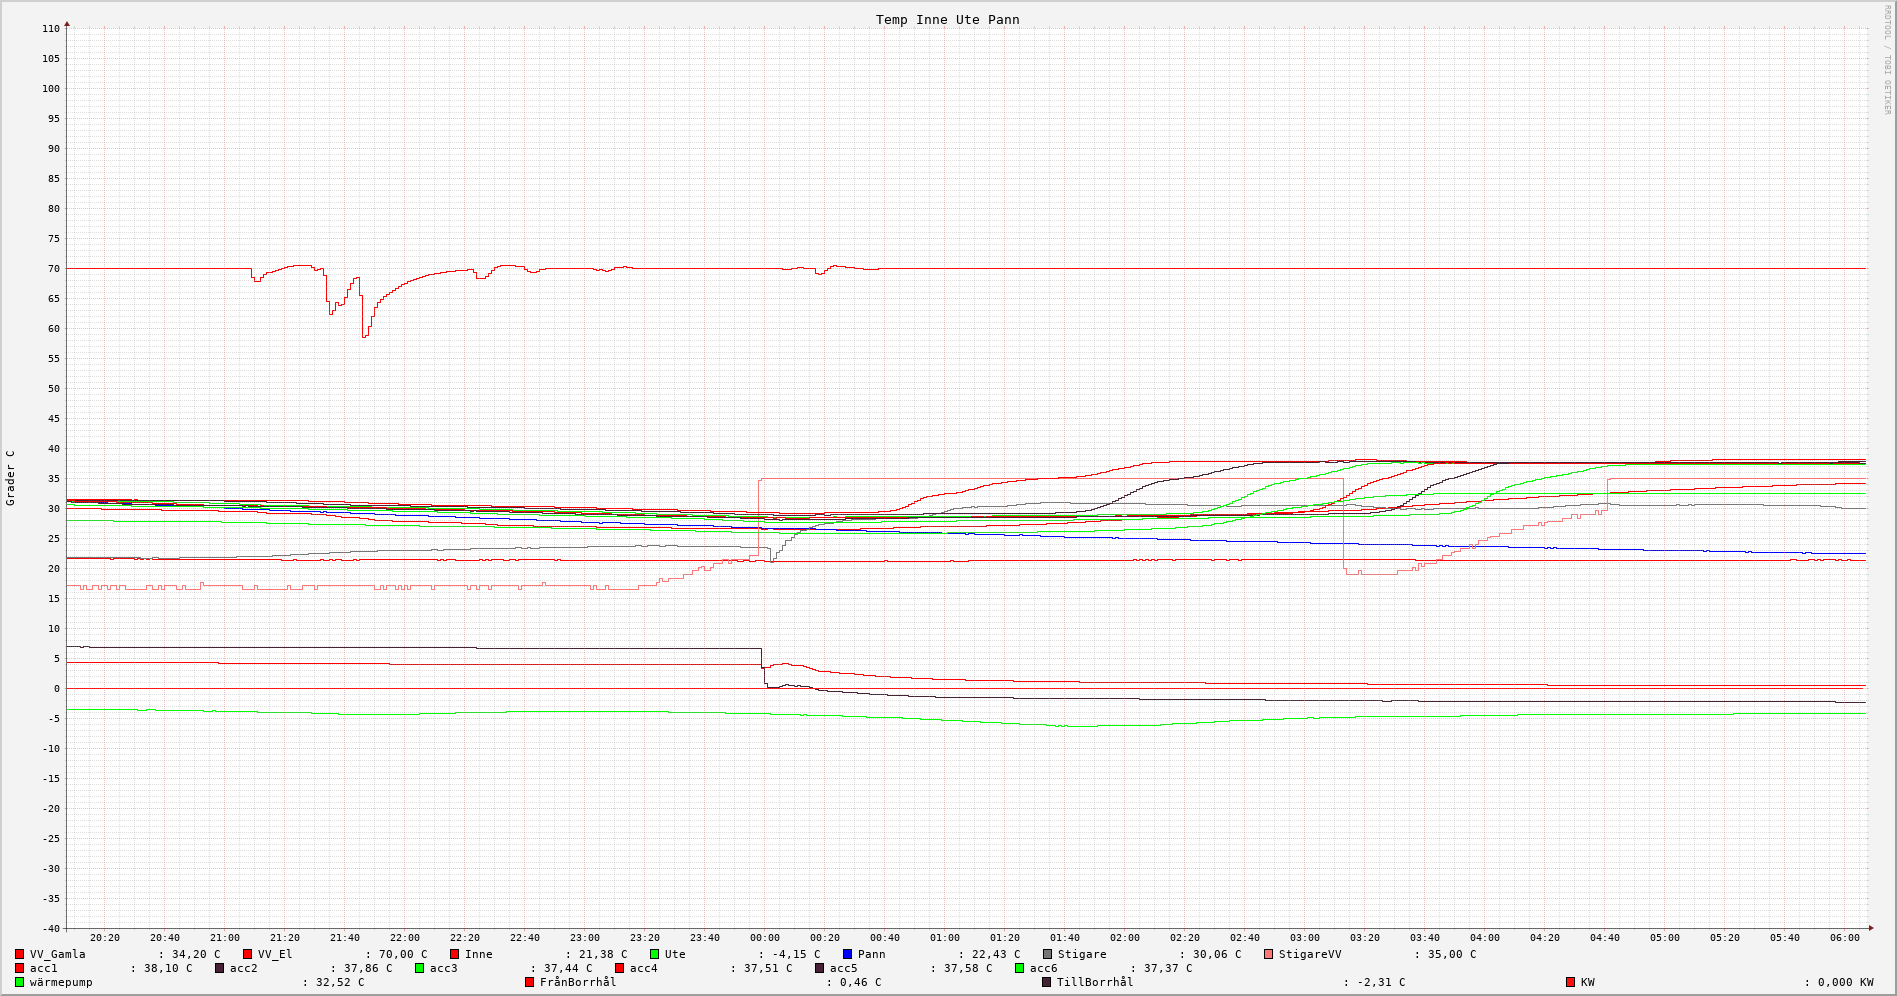1897x996 pixels.
Task: Click the Grader C axis label
Action: coord(11,477)
